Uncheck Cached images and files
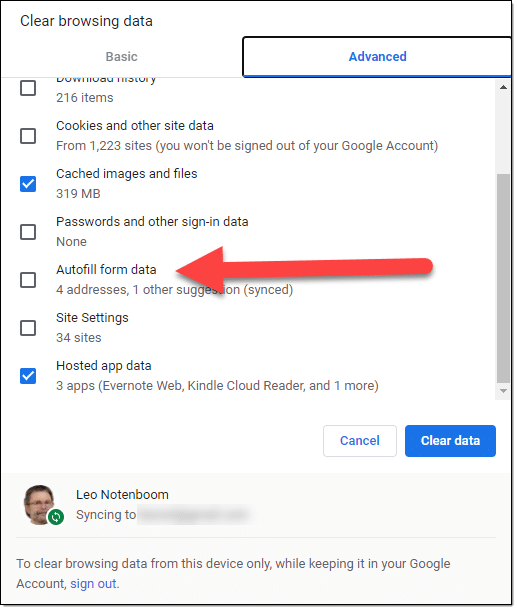 28,184
